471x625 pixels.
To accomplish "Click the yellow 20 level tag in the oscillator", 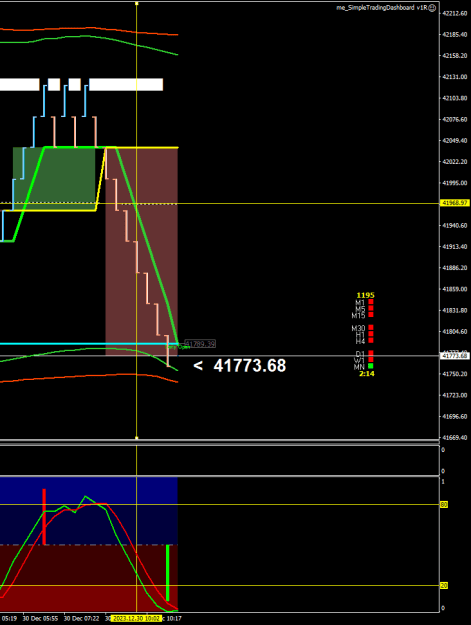I will click(x=444, y=586).
